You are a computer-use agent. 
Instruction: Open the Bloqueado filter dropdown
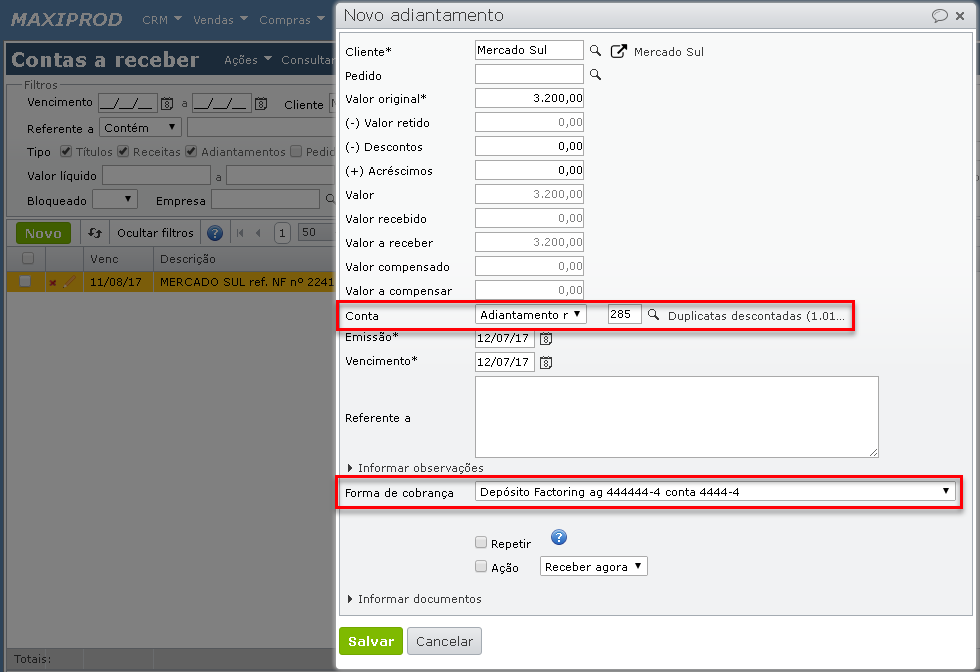115,199
